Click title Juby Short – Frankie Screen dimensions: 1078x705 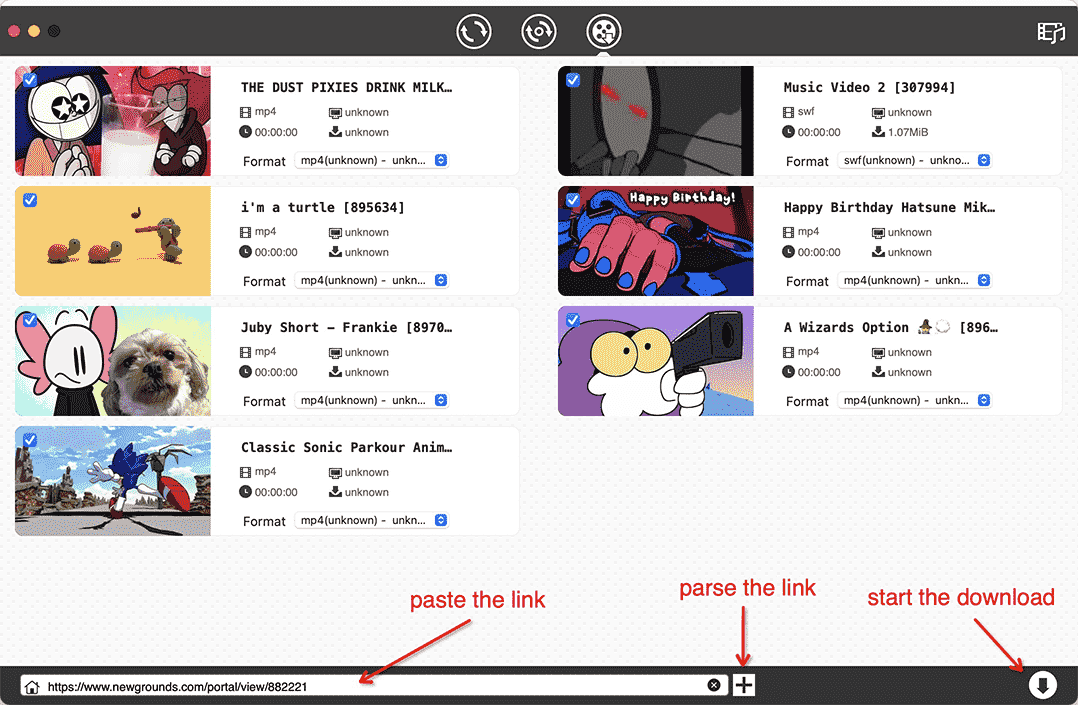point(346,327)
